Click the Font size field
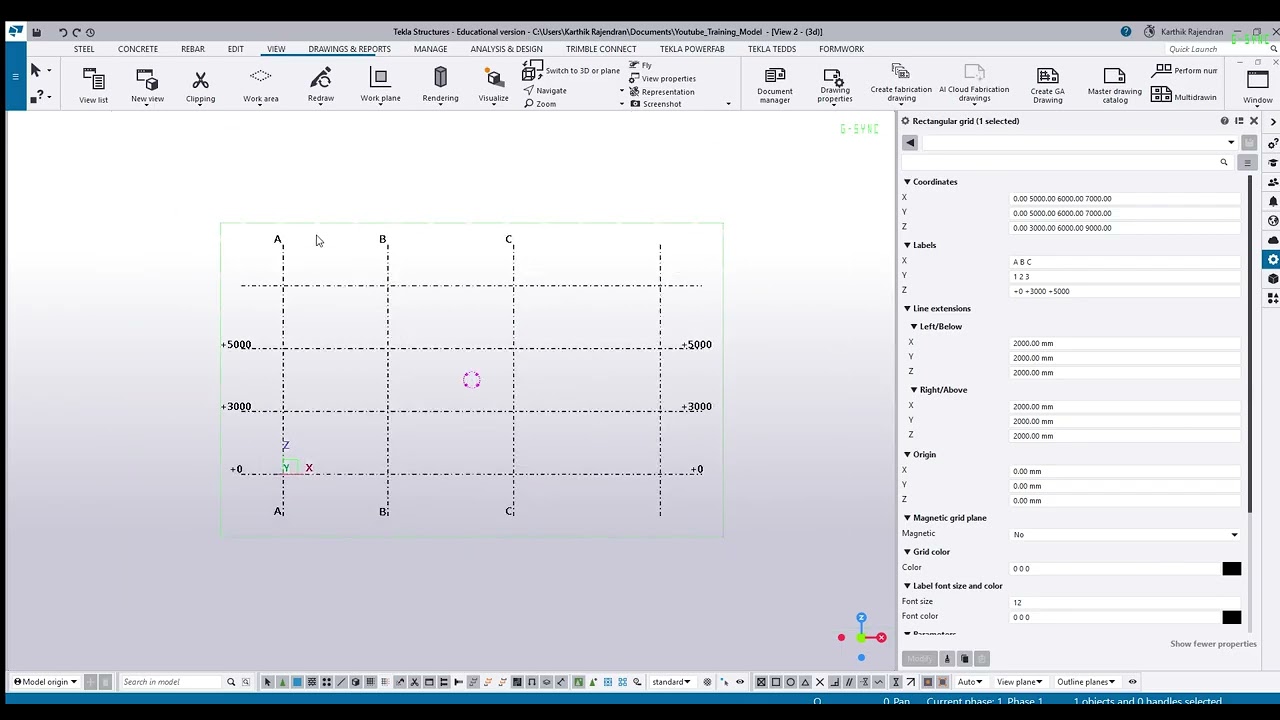This screenshot has height=720, width=1280. pos(1125,602)
